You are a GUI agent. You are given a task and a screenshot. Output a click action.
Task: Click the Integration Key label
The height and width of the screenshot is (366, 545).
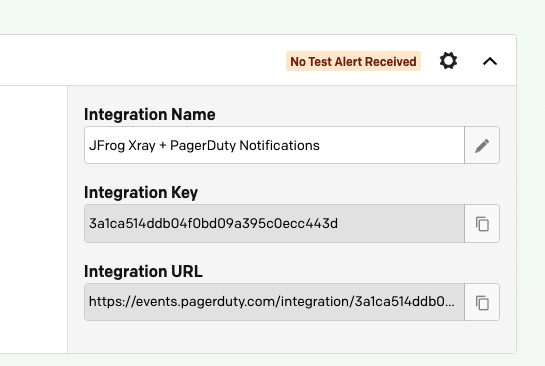pos(141,193)
